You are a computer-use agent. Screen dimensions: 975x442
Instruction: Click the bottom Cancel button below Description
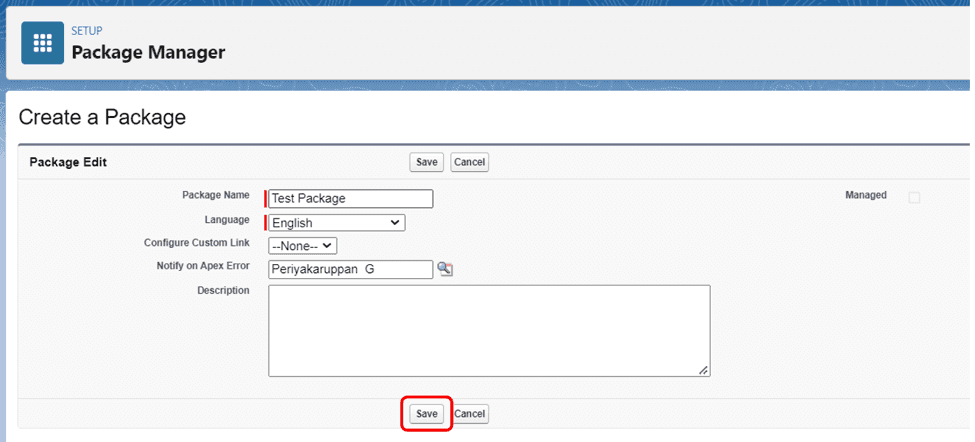coord(469,413)
